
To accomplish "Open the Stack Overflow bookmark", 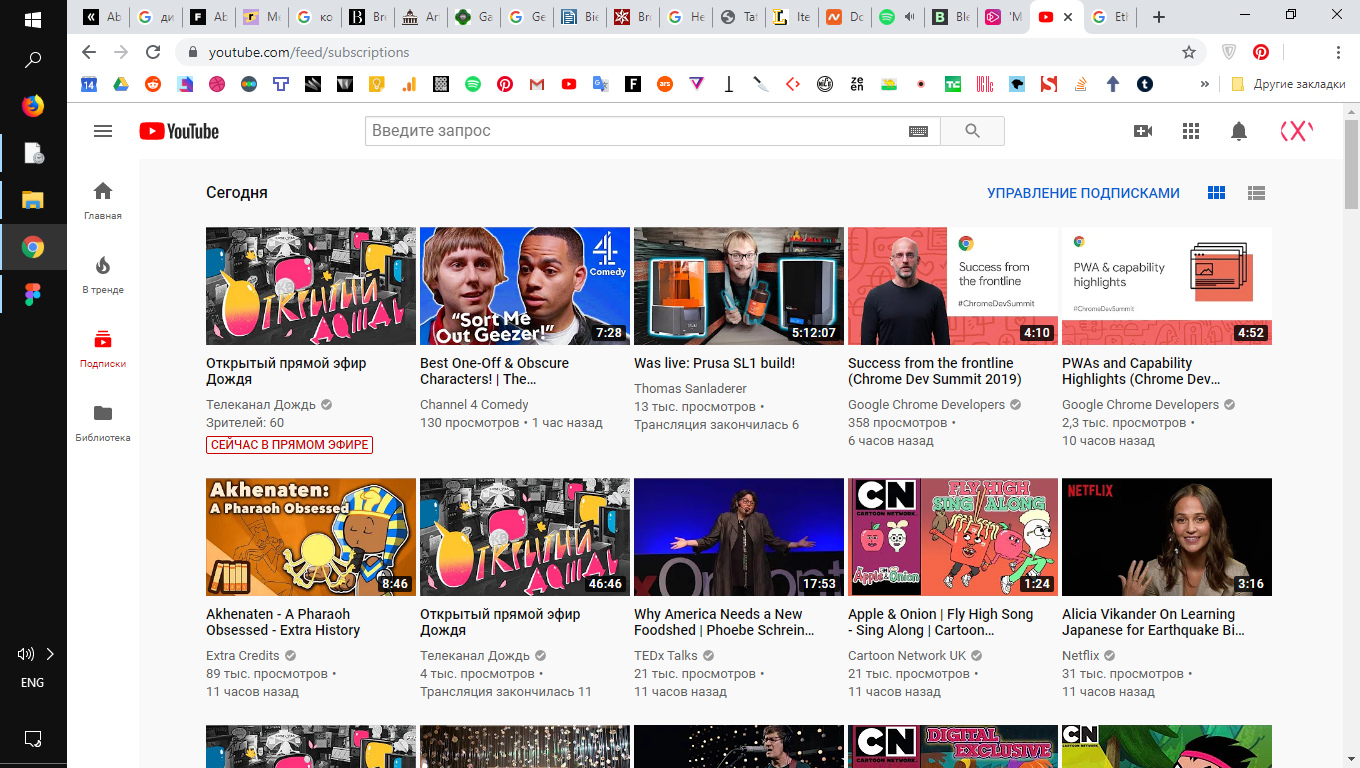I will pos(1081,85).
